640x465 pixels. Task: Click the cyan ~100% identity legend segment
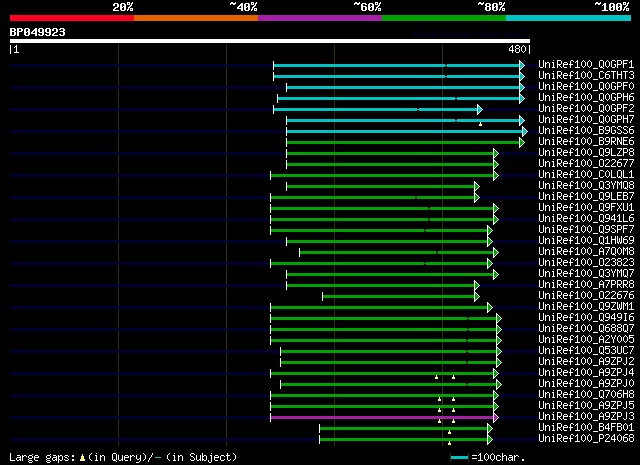click(568, 18)
